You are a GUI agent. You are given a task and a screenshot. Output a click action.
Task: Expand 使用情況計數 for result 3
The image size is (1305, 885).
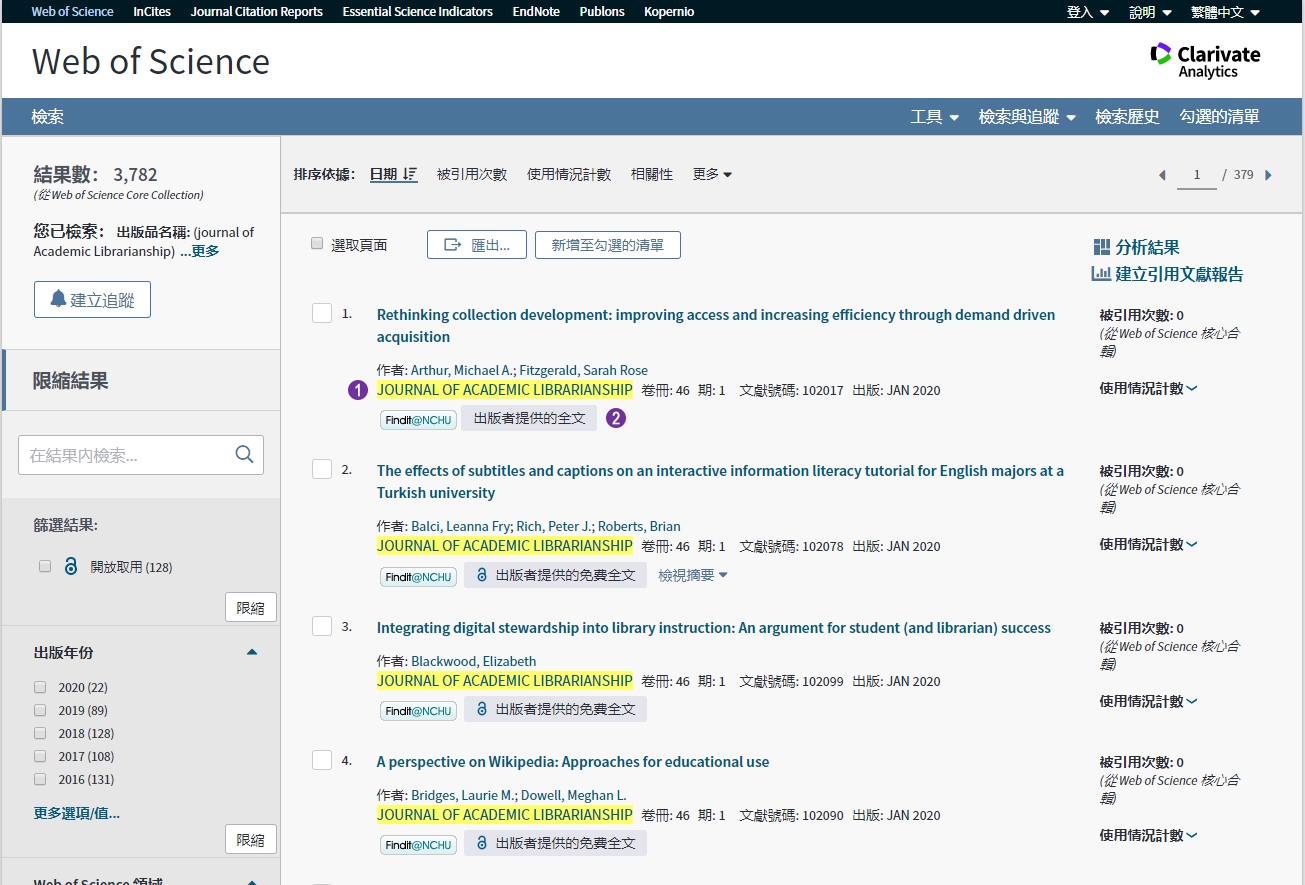(1148, 701)
